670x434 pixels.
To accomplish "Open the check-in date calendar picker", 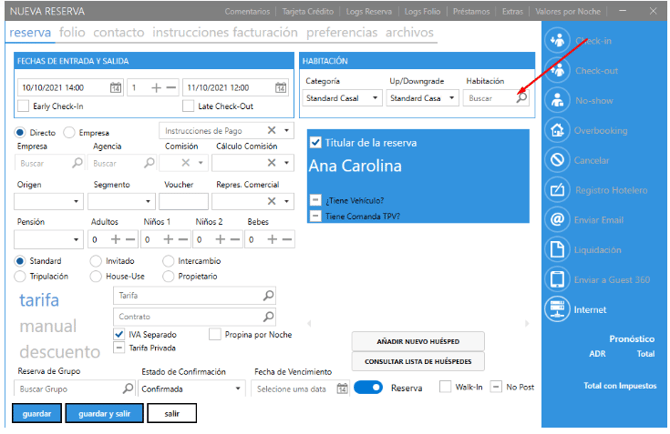I will (116, 88).
